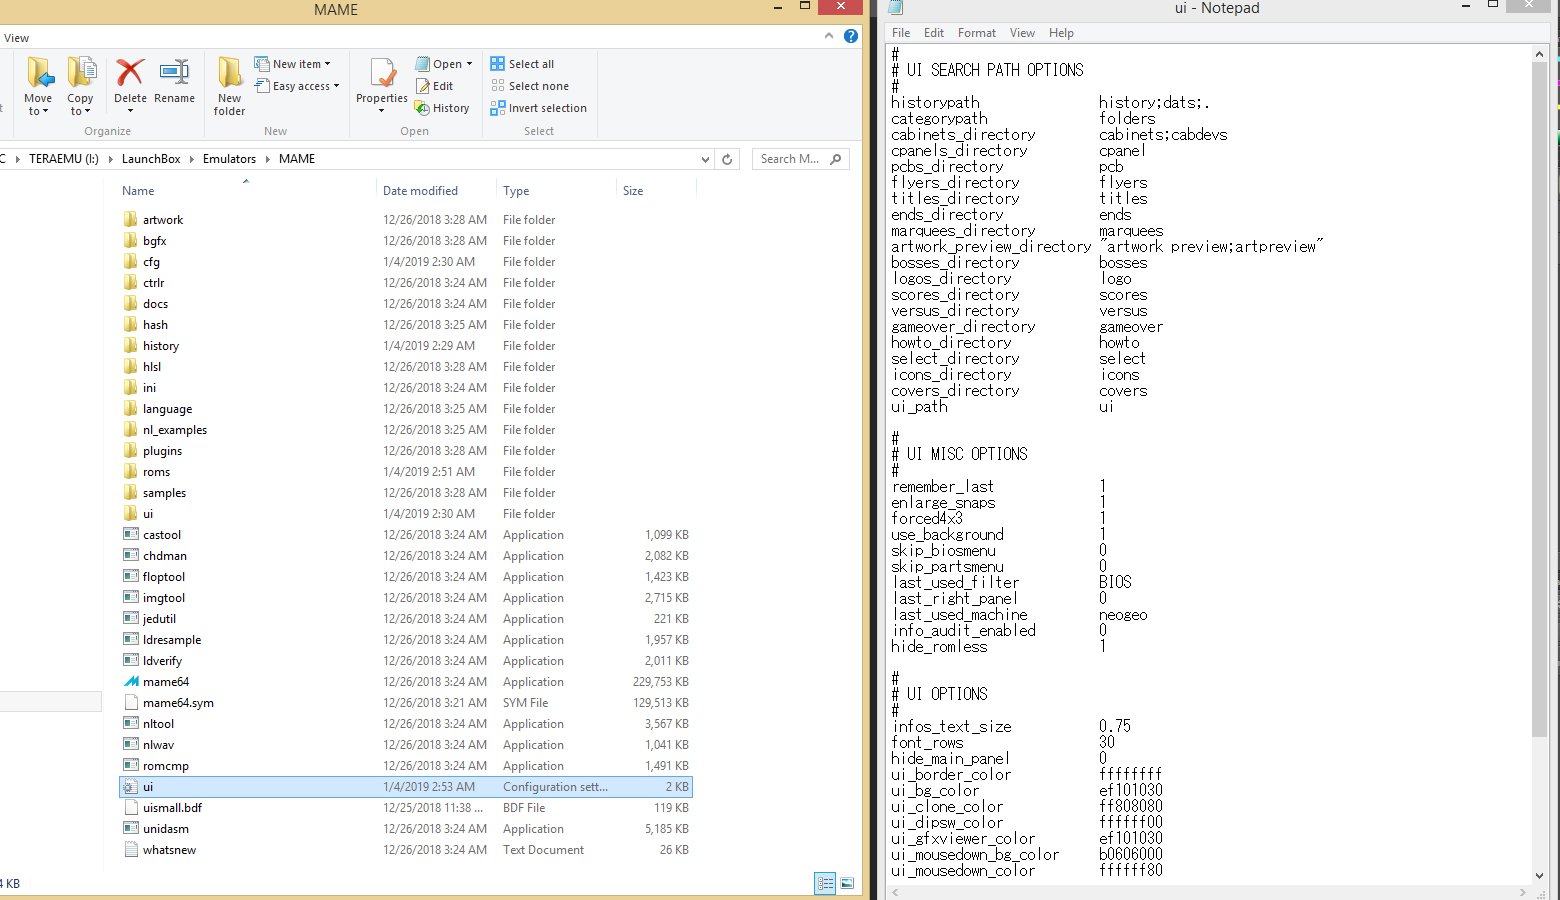Open the address bar history dropdown
The image size is (1560, 900).
705,159
